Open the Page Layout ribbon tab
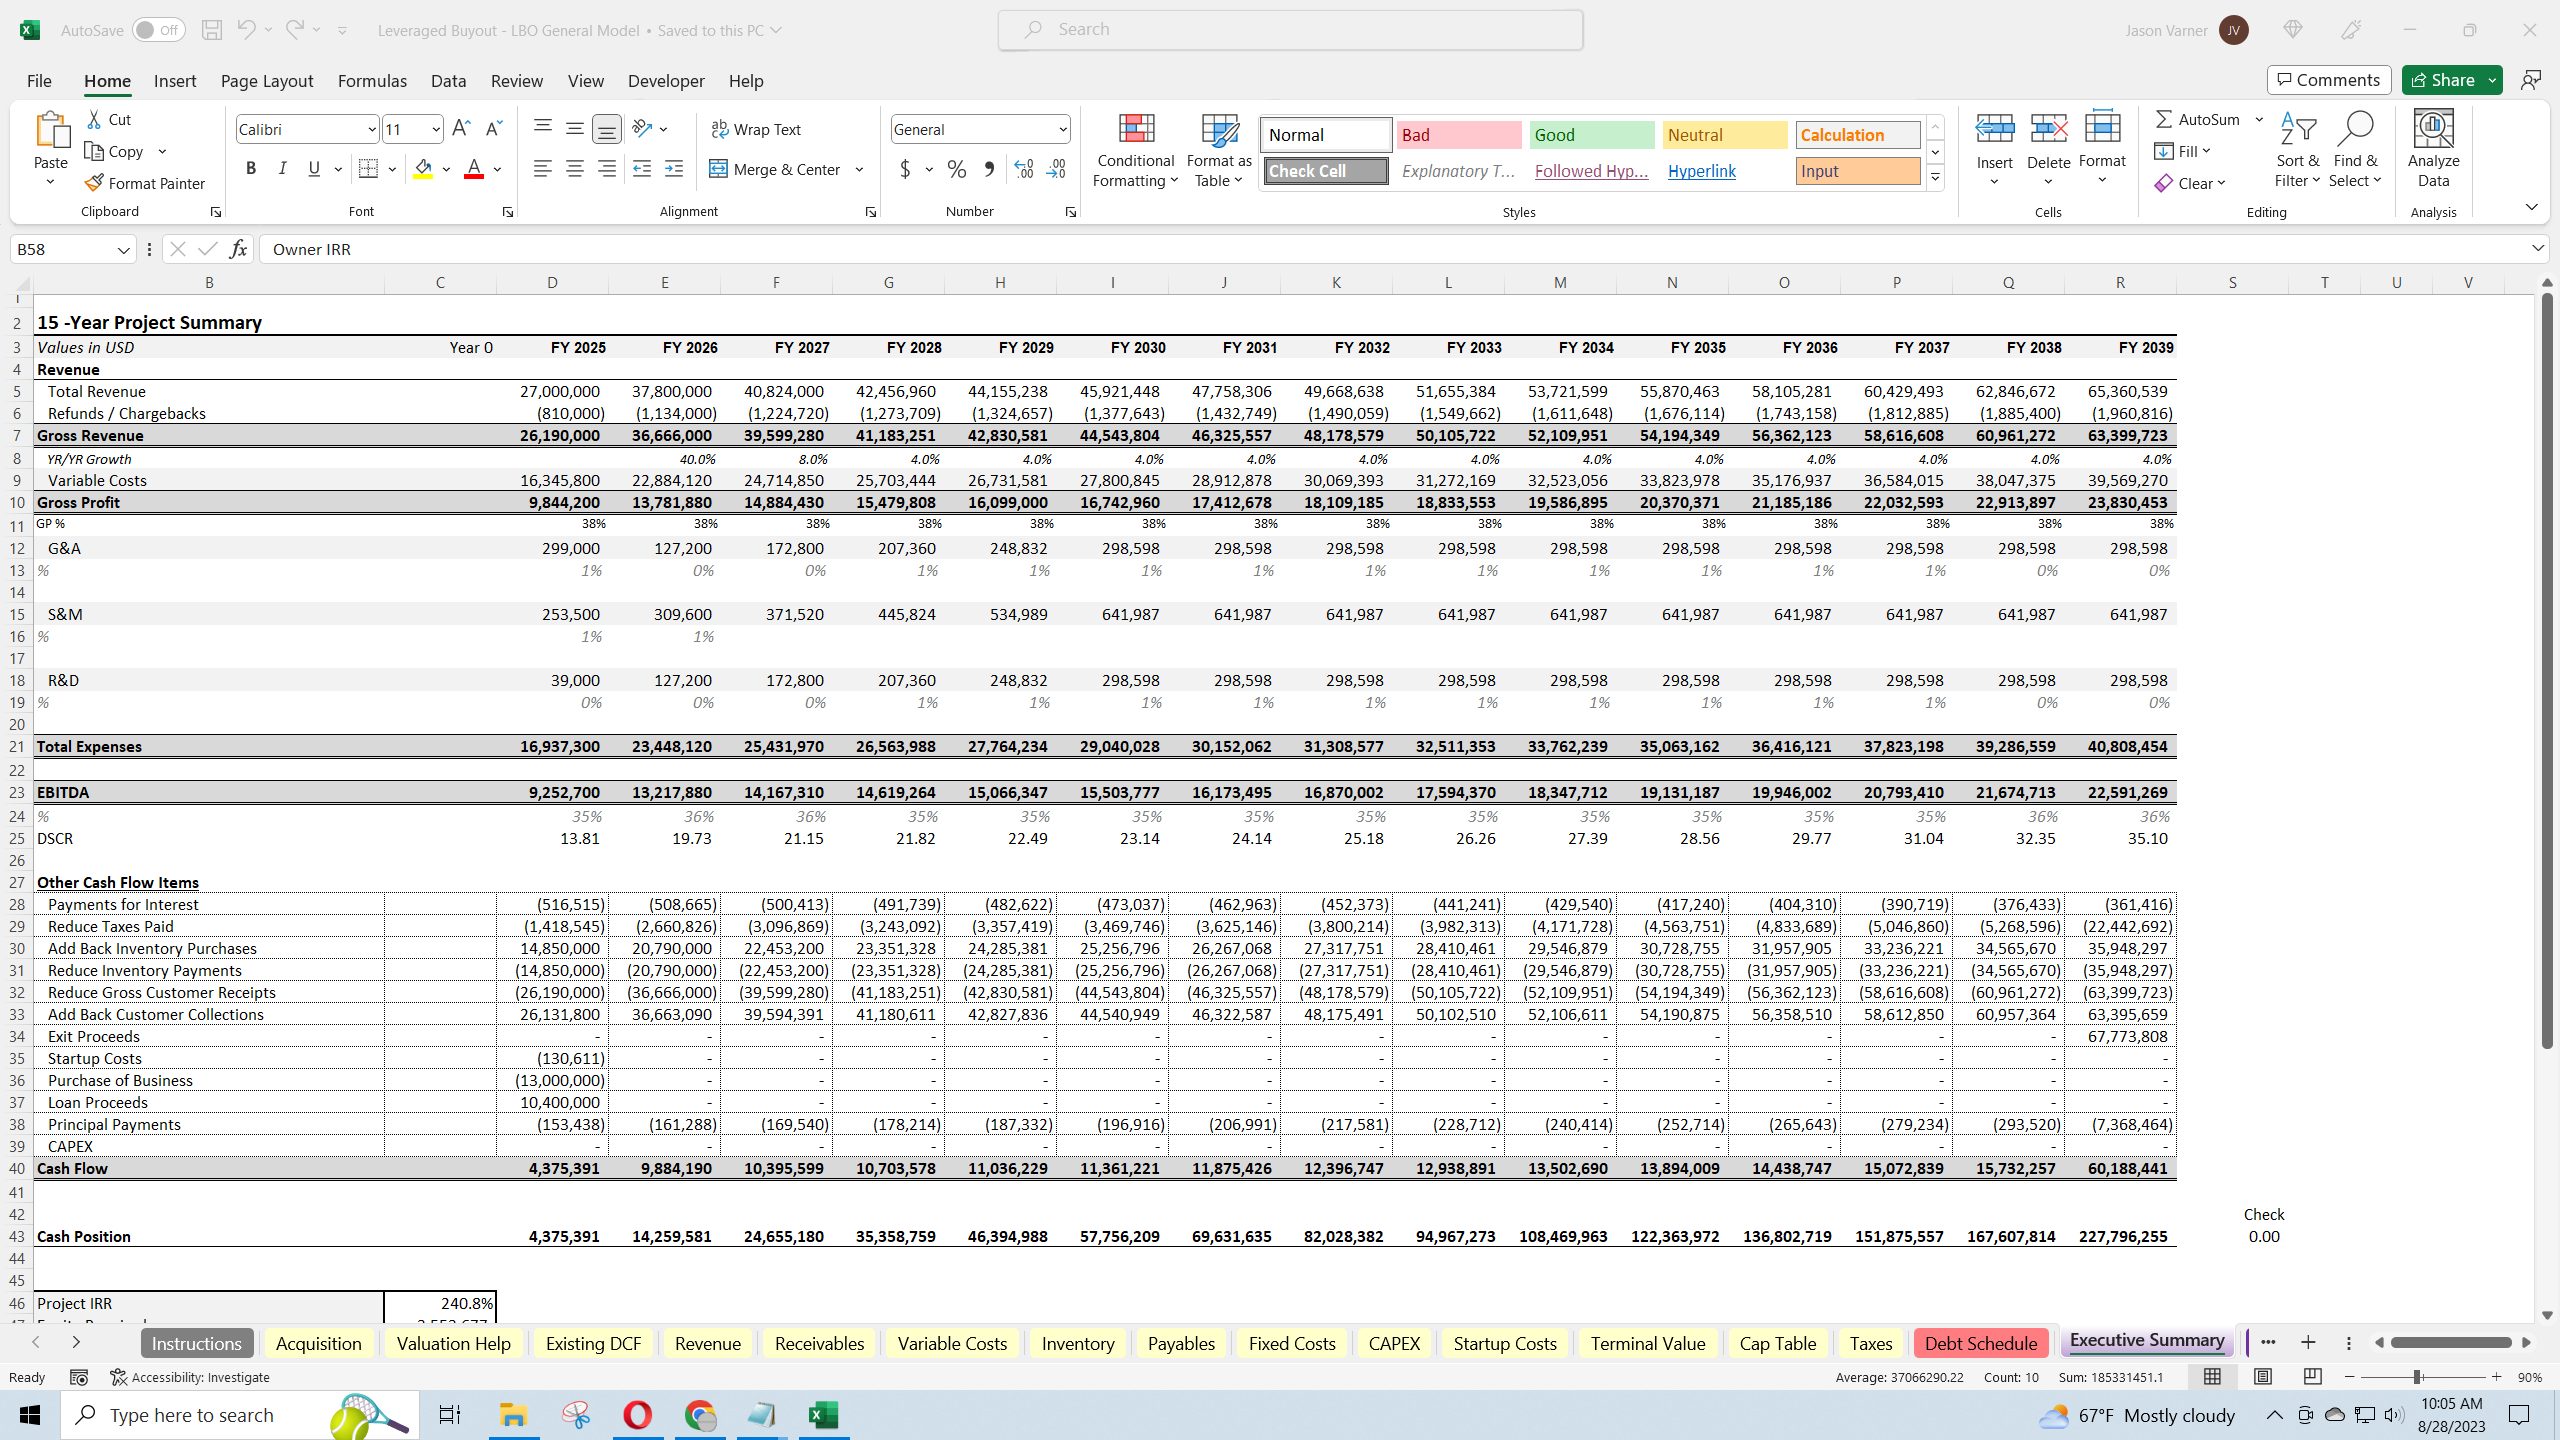Screen dimensions: 2560x1440 pos(267,81)
